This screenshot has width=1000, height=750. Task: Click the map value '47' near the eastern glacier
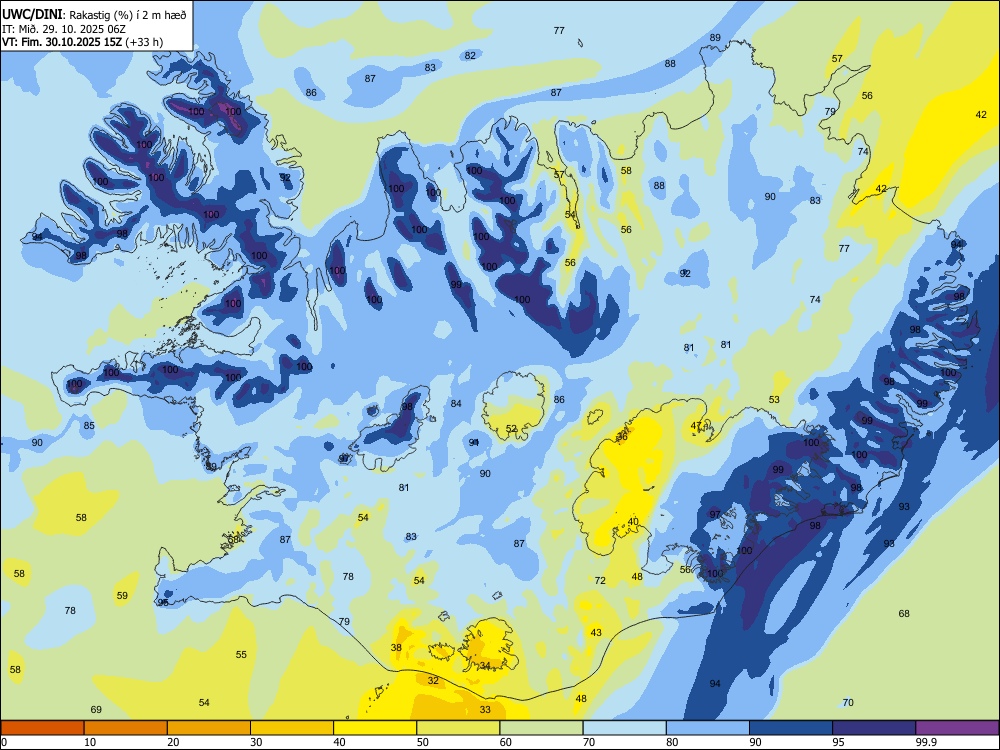(696, 425)
